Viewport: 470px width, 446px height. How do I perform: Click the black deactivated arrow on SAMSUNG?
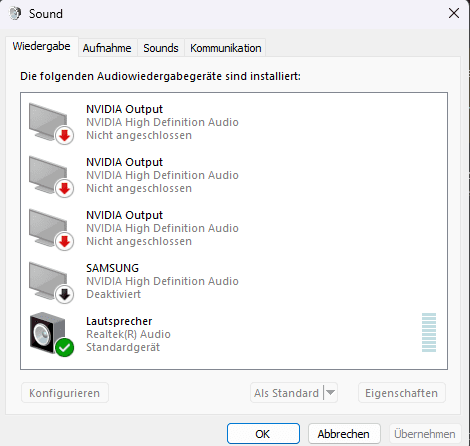[x=65, y=294]
